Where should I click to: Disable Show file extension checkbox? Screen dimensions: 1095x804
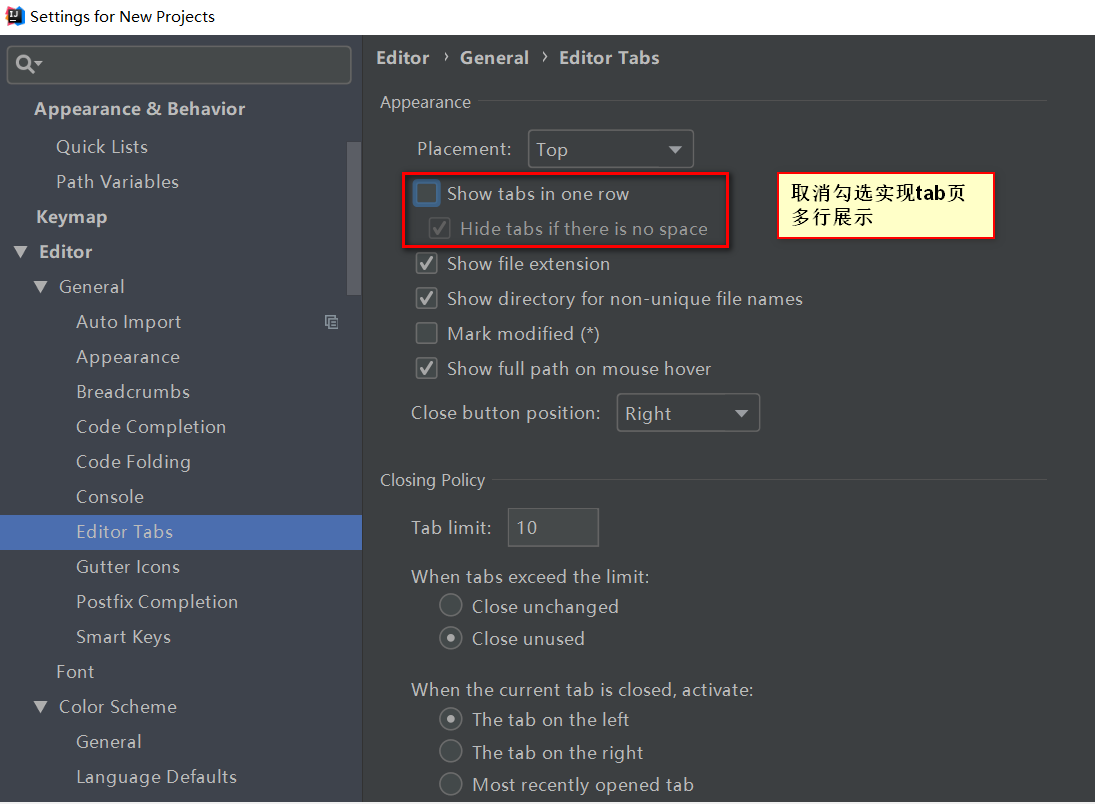(427, 263)
